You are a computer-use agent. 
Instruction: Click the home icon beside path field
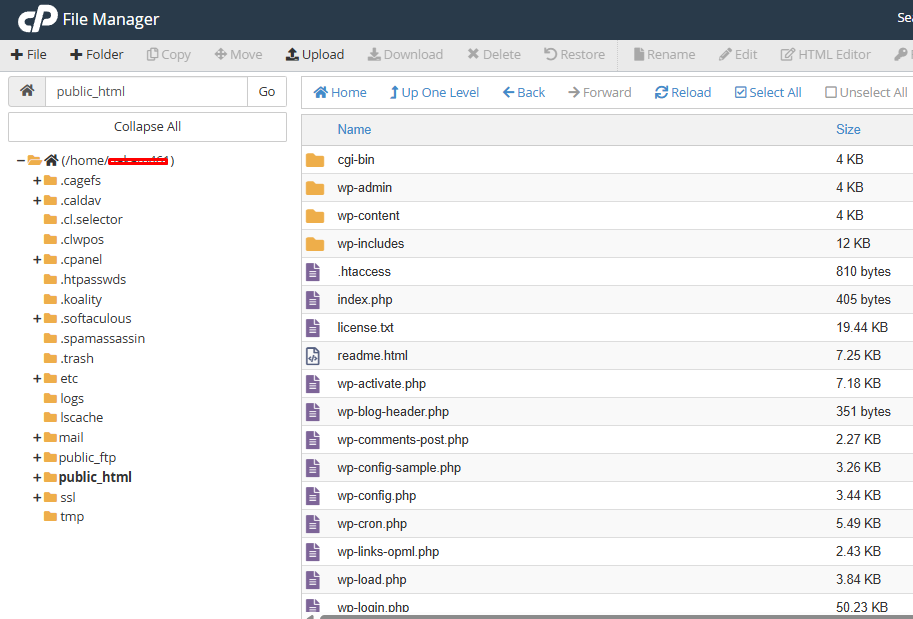click(27, 91)
